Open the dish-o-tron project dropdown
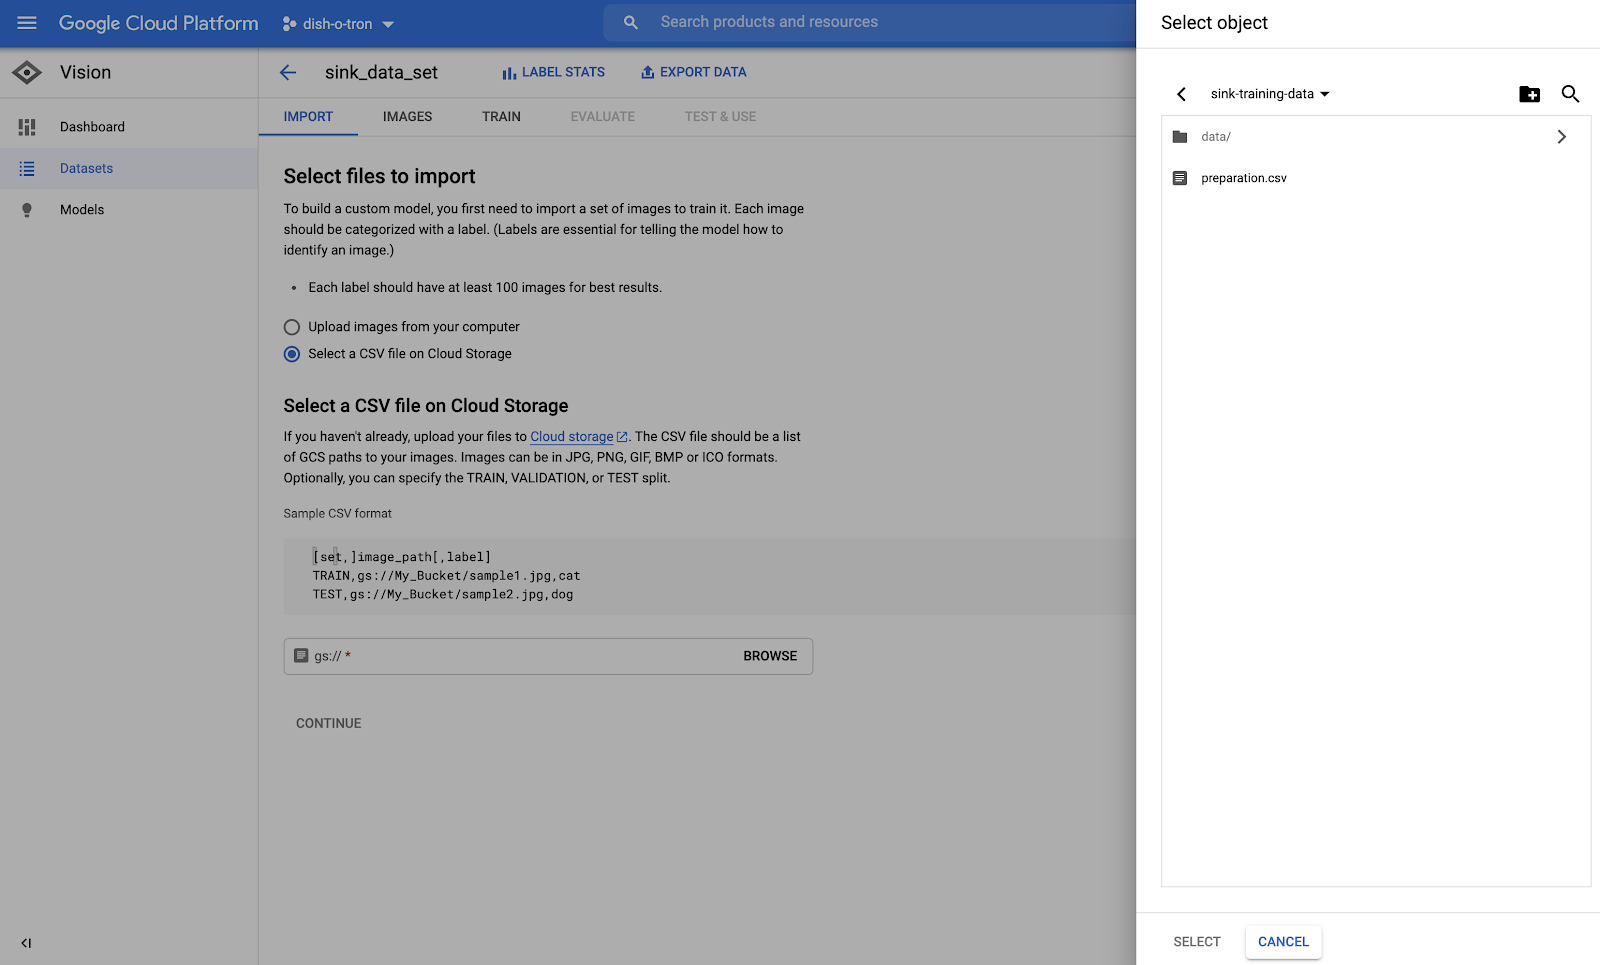The width and height of the screenshot is (1600, 965). coord(338,24)
